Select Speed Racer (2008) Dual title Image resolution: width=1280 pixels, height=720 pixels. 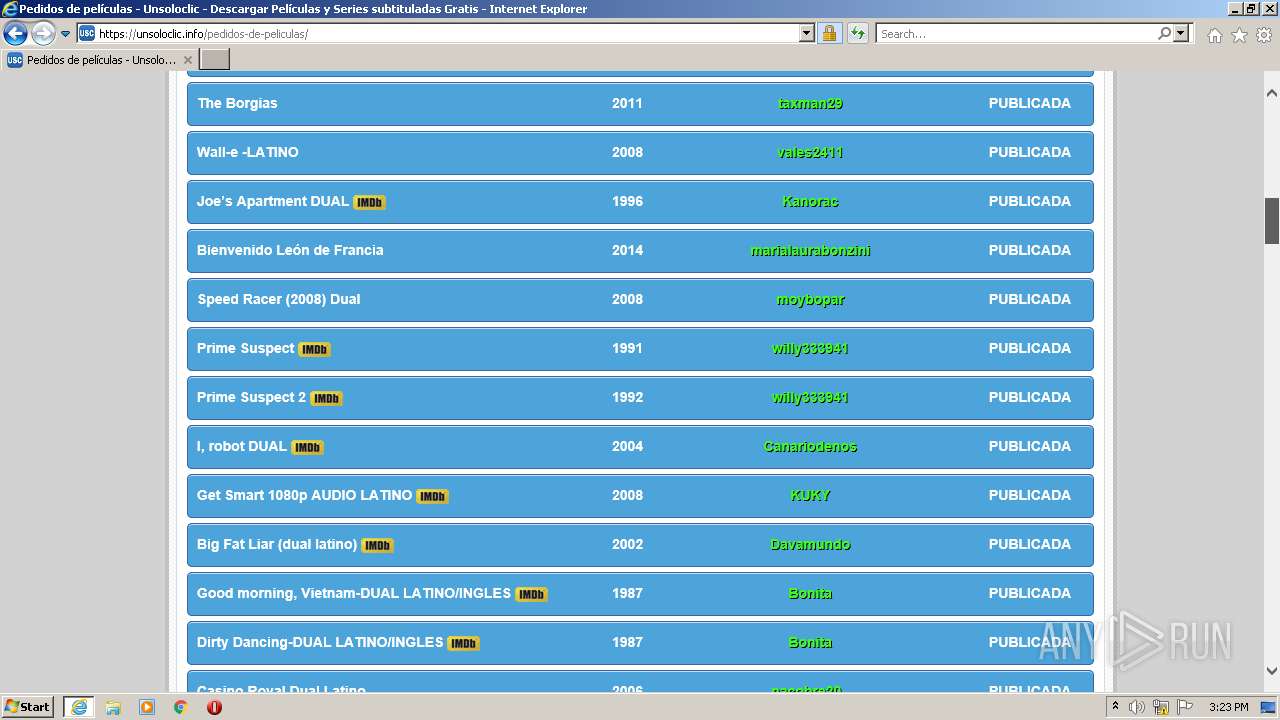pyautogui.click(x=278, y=299)
